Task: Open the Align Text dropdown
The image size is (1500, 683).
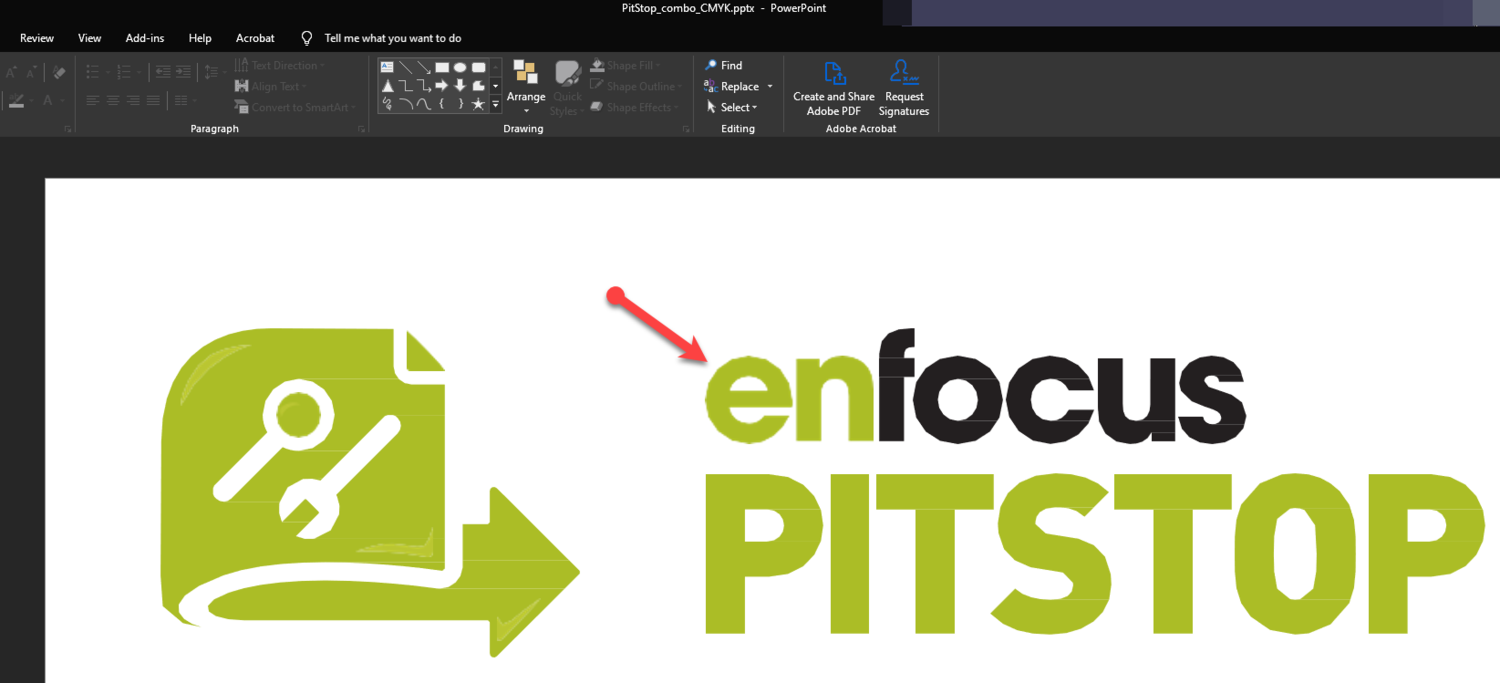Action: click(271, 87)
